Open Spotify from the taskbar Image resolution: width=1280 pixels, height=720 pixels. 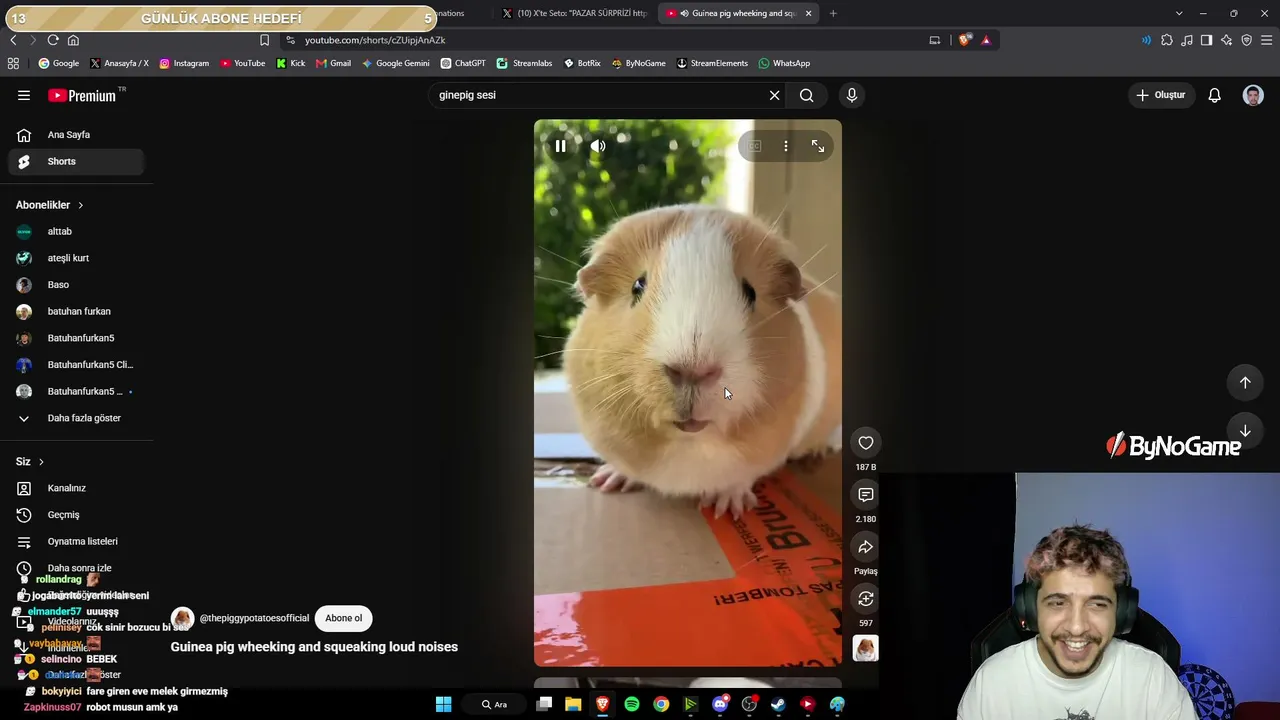click(632, 704)
